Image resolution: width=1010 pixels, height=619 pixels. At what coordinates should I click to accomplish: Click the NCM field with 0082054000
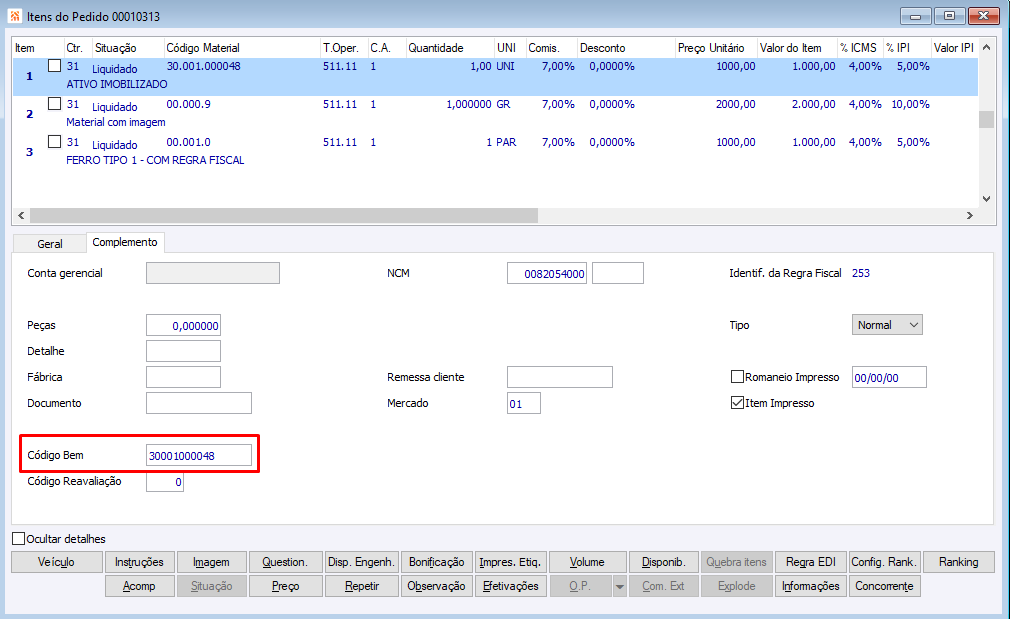(547, 273)
